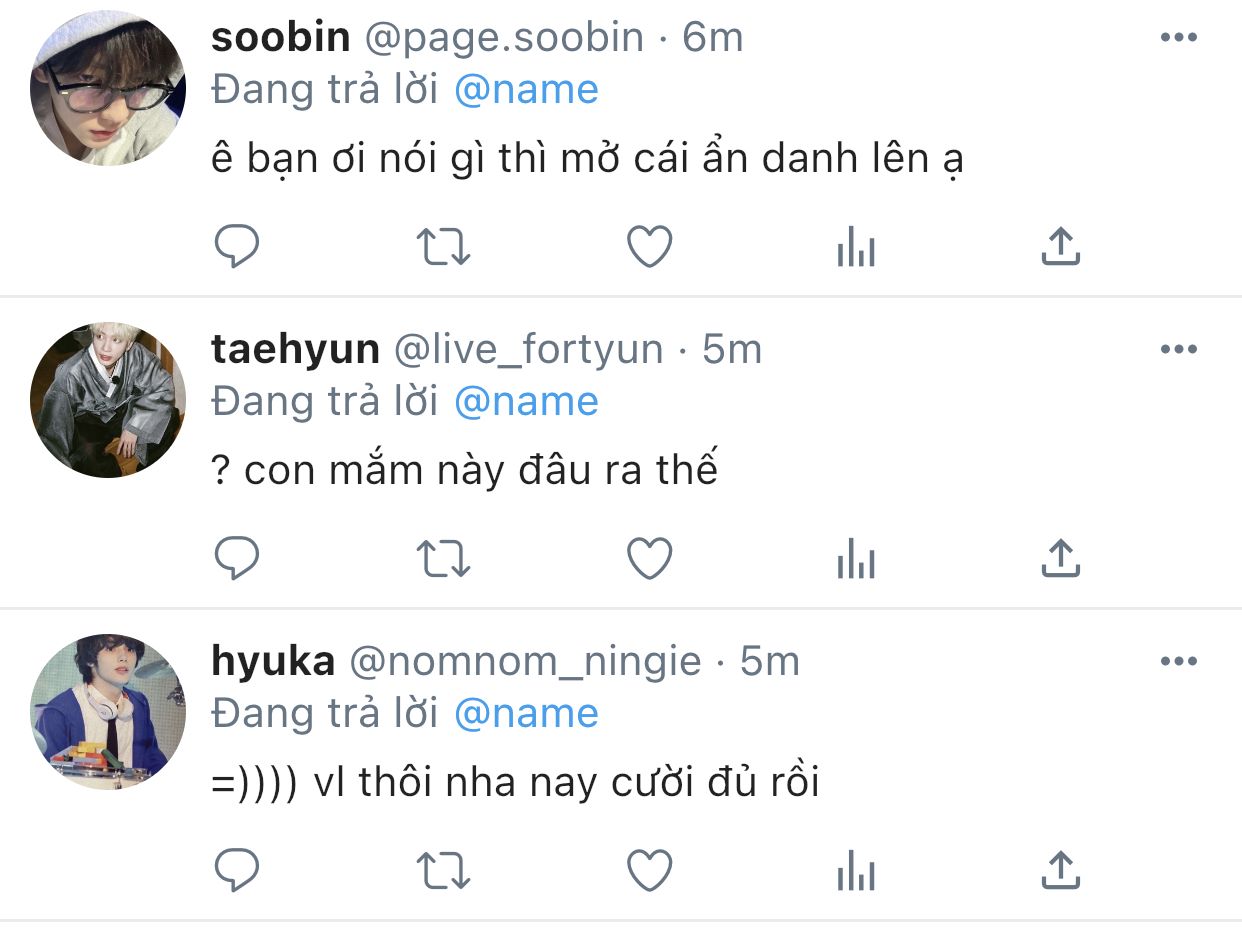The height and width of the screenshot is (932, 1242).
Task: Retweet taehyun's reply
Action: pyautogui.click(x=442, y=558)
